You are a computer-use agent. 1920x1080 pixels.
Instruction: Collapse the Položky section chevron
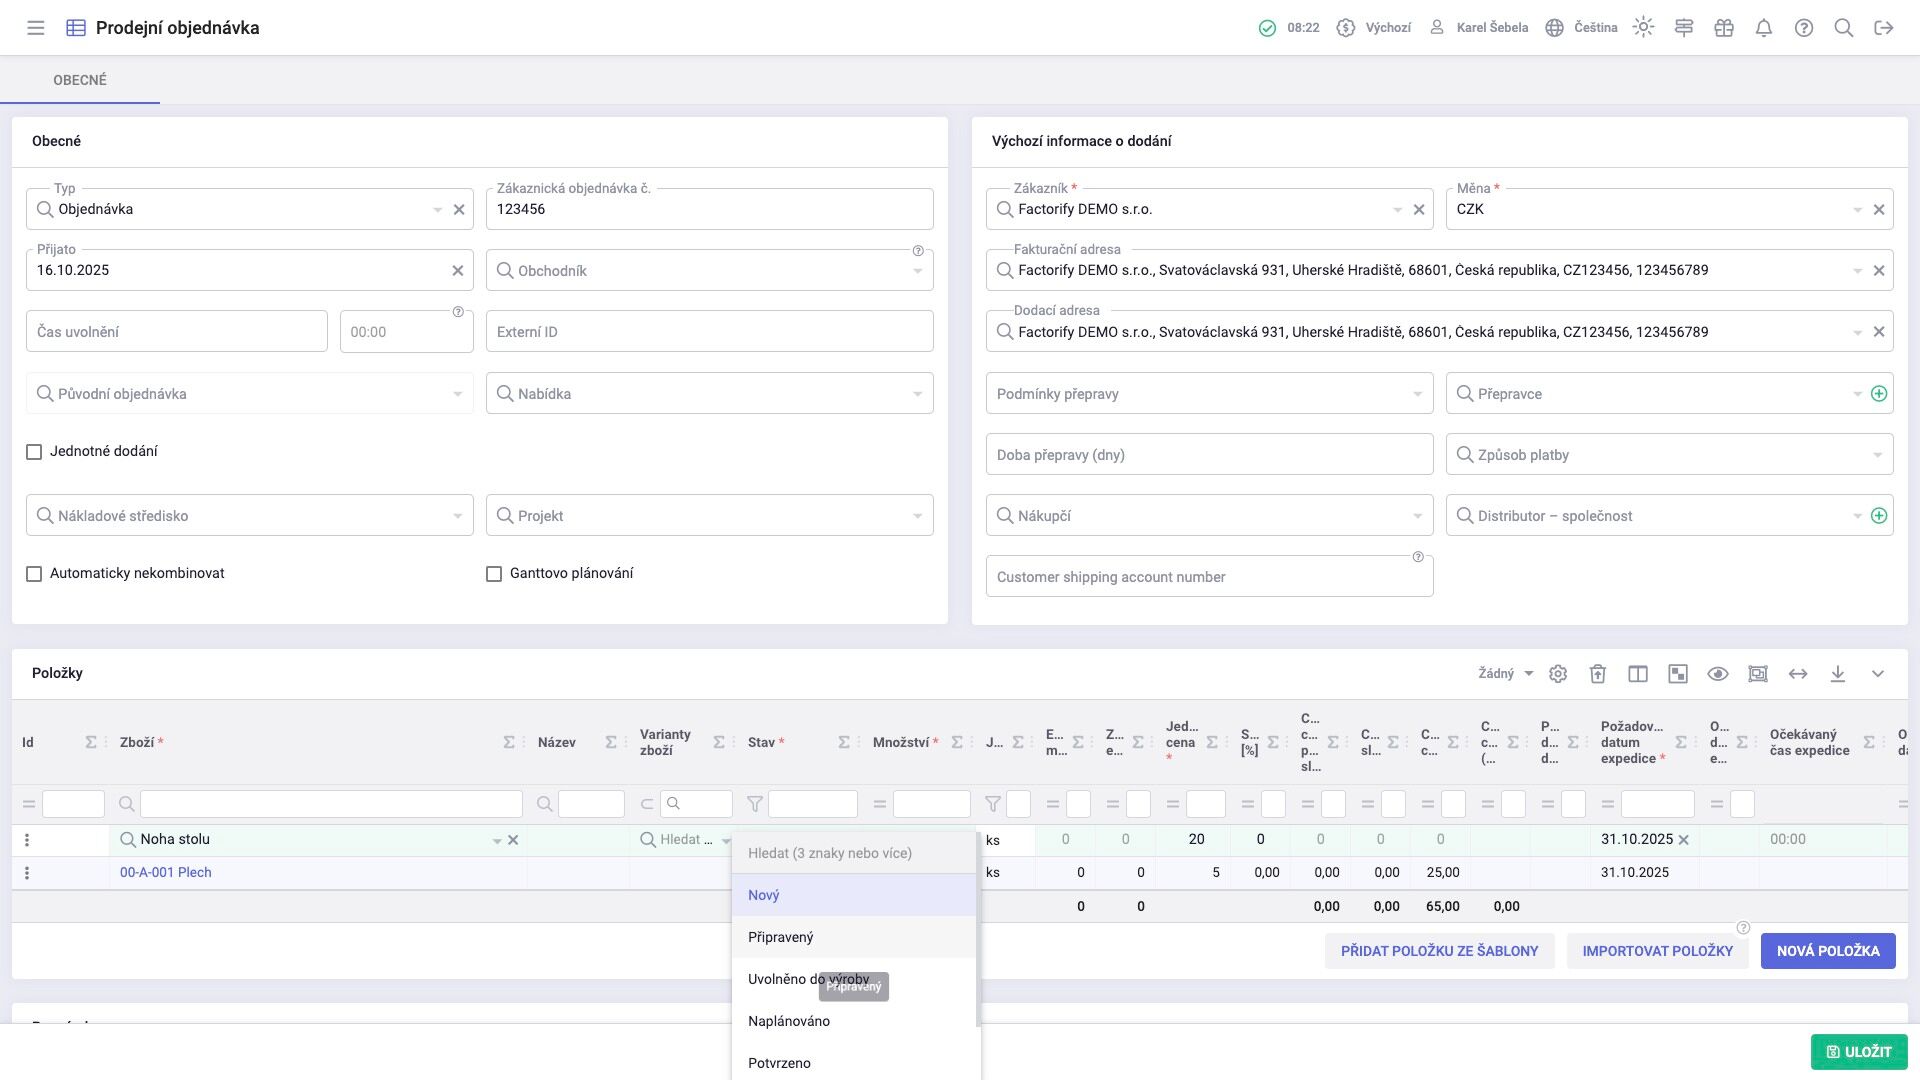click(x=1878, y=674)
